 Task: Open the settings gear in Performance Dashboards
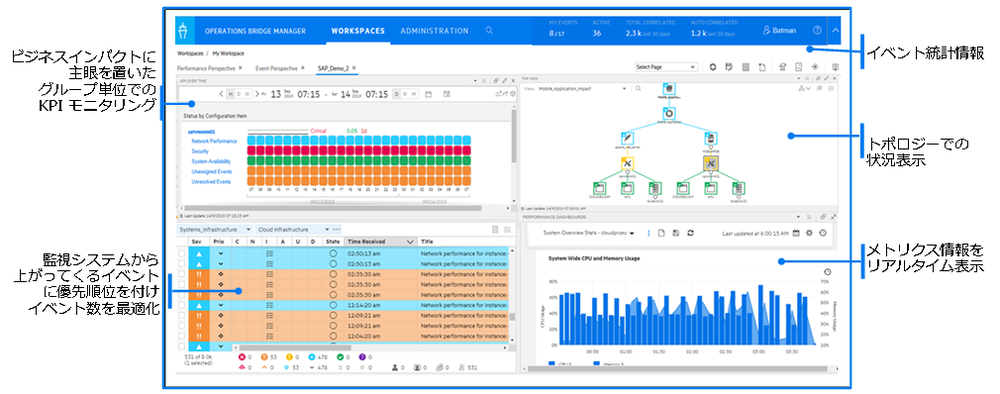pos(809,233)
